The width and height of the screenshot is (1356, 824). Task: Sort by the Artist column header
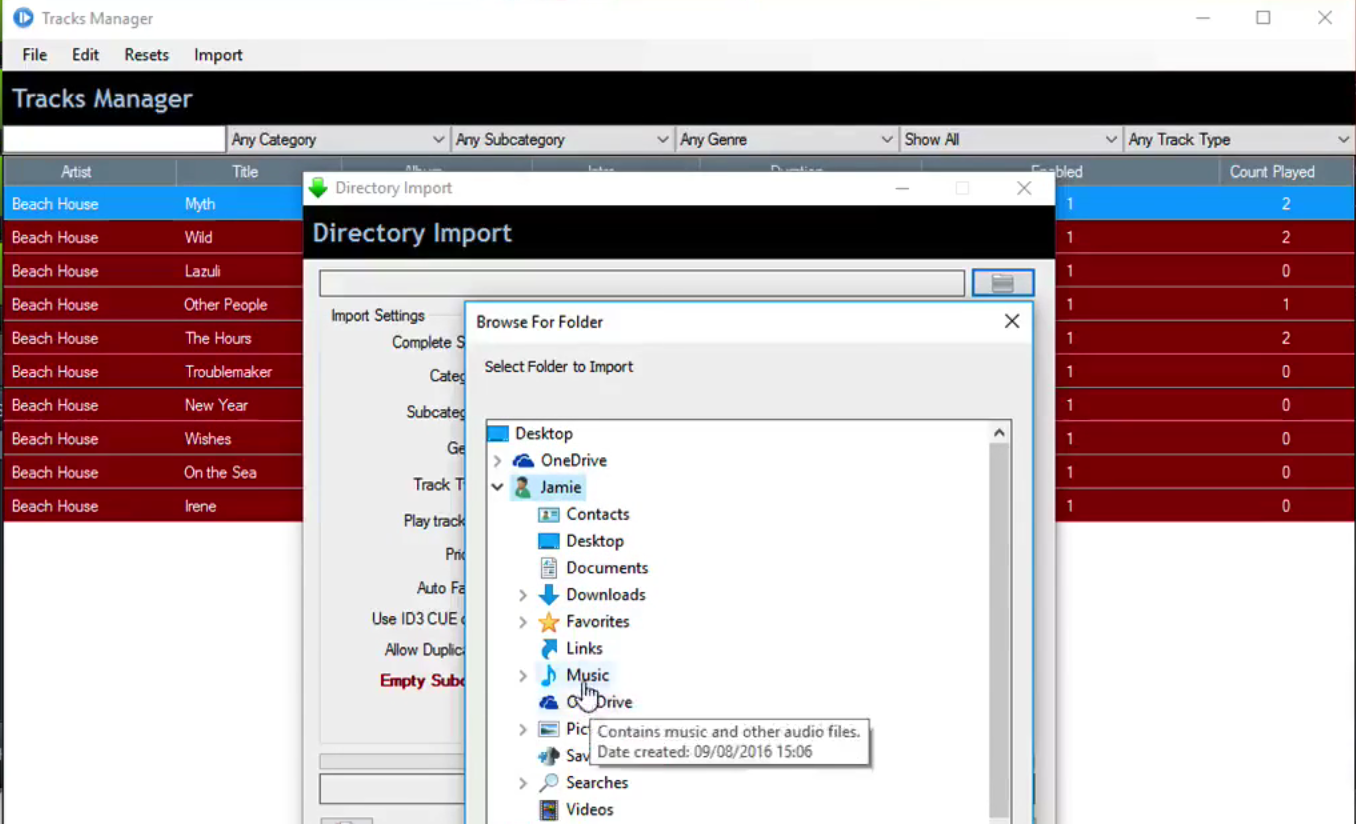76,172
